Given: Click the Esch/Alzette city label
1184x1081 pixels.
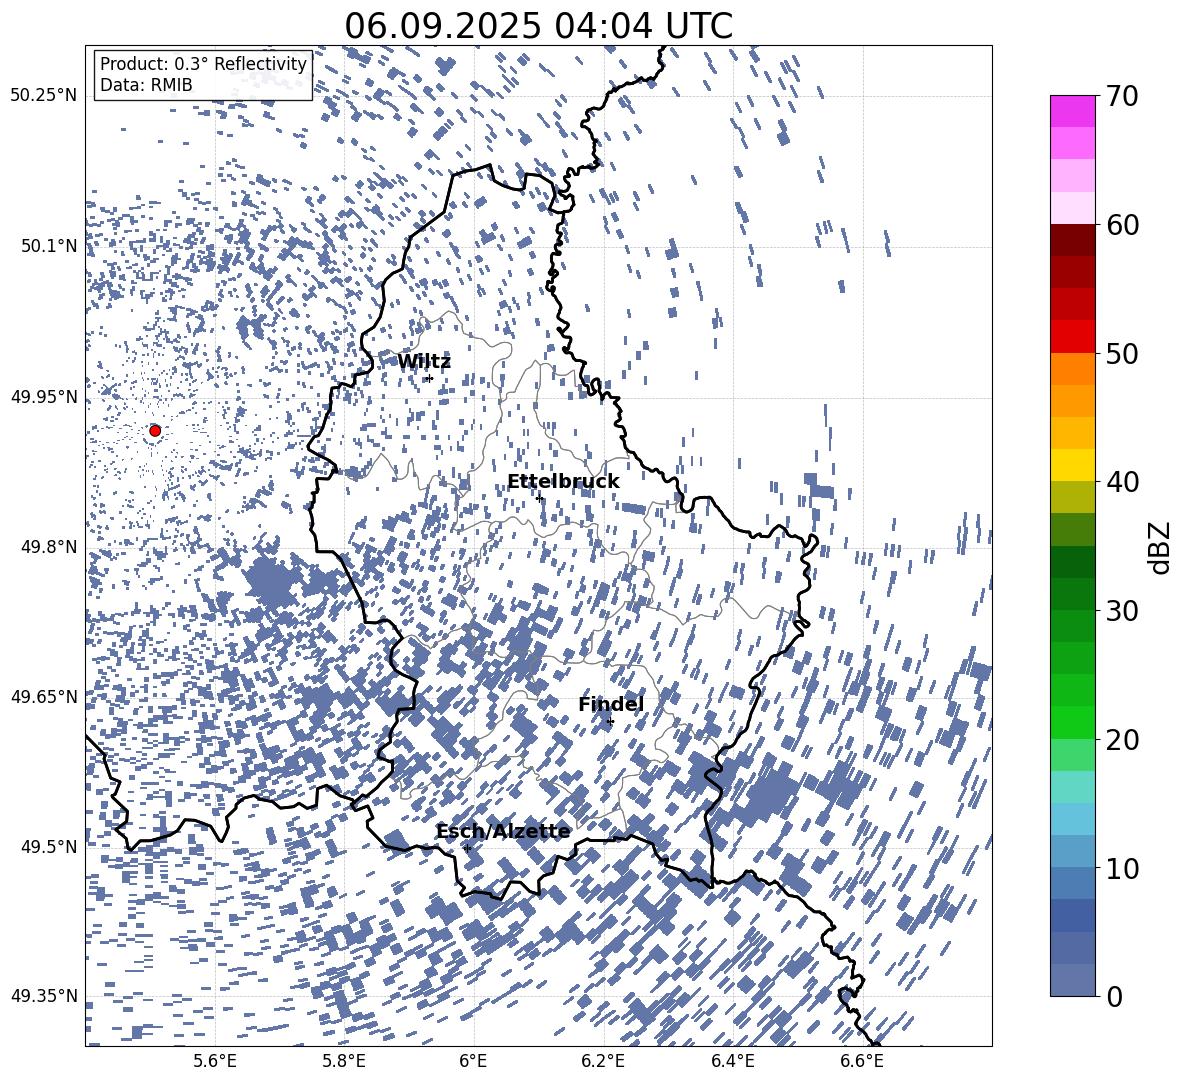Looking at the screenshot, I should coord(503,832).
